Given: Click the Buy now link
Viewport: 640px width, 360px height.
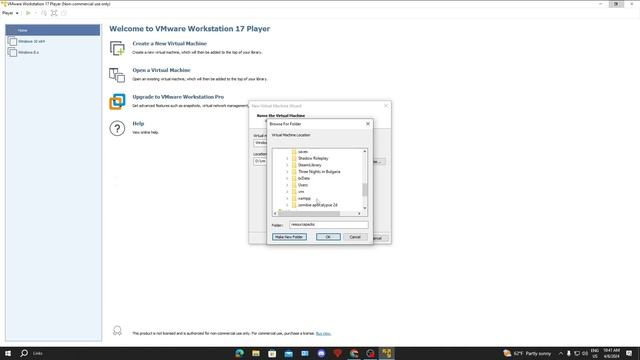Looking at the screenshot, I should coord(323,333).
